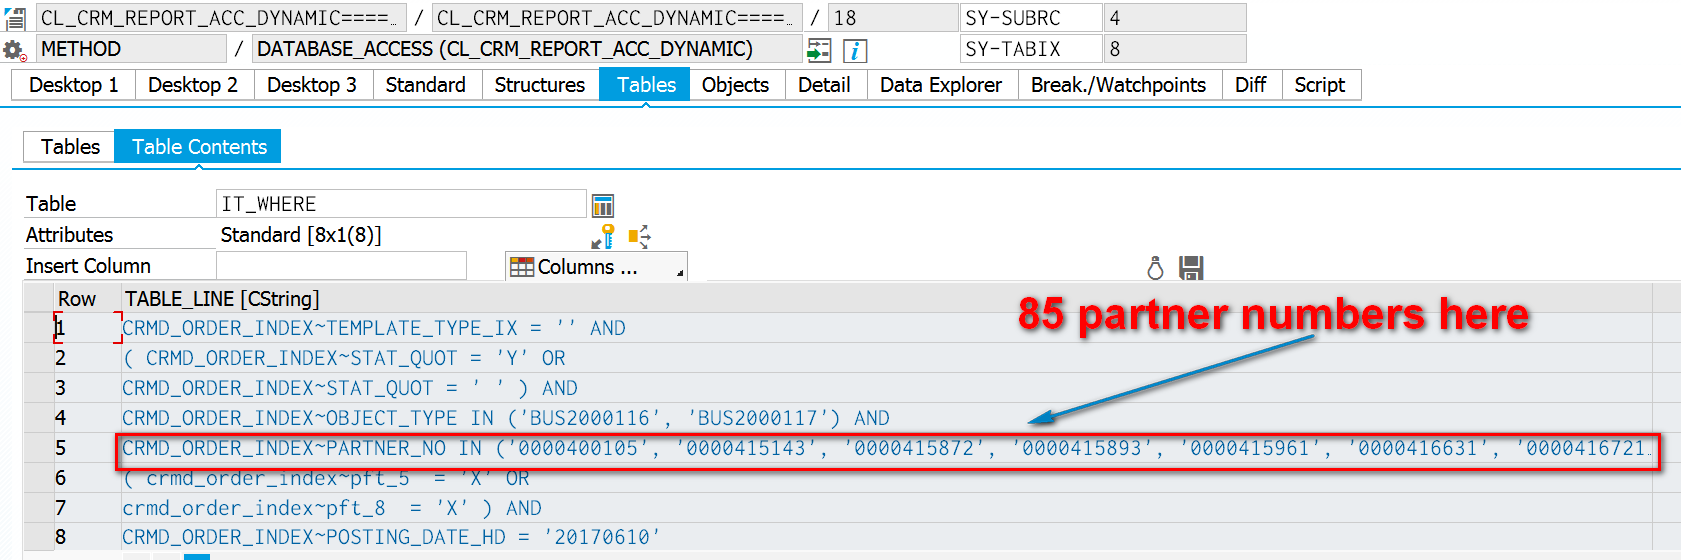Screen dimensions: 1681x560
Task: Open the Data Explorer tab
Action: click(941, 85)
